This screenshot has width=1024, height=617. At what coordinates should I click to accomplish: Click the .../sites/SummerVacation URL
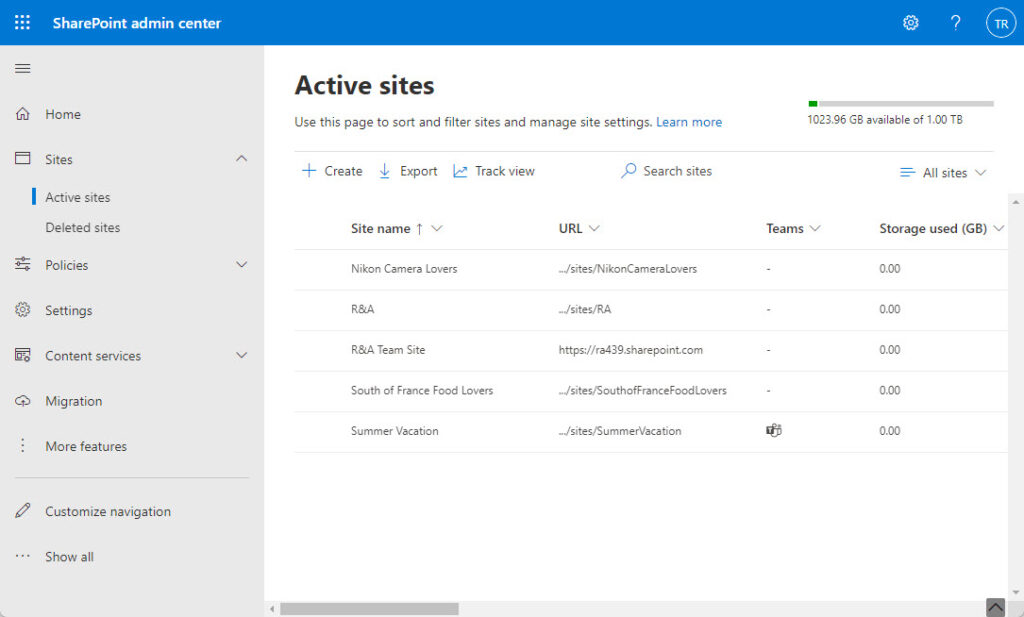coord(620,430)
